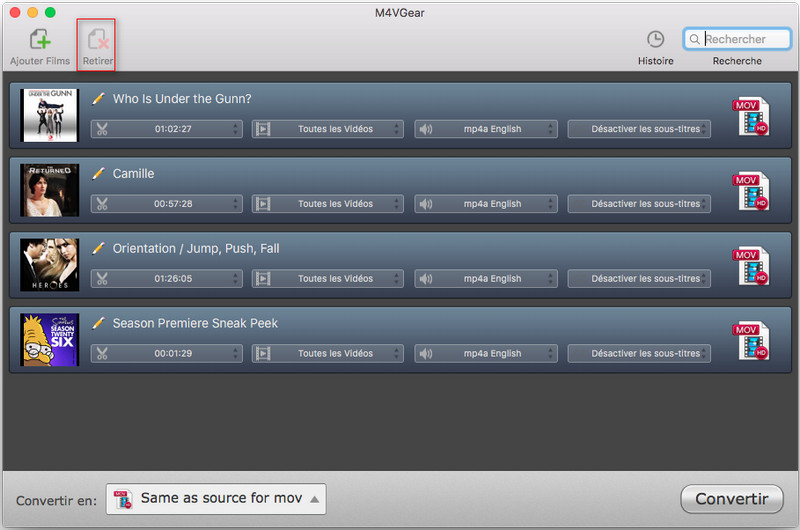Select Who Is Under the Gunn? poster thumbnail
Viewport: 800px width, 530px height.
(x=49, y=115)
